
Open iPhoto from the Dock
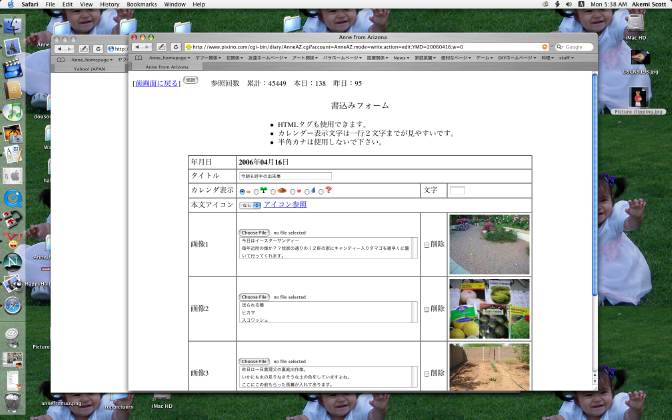point(12,133)
